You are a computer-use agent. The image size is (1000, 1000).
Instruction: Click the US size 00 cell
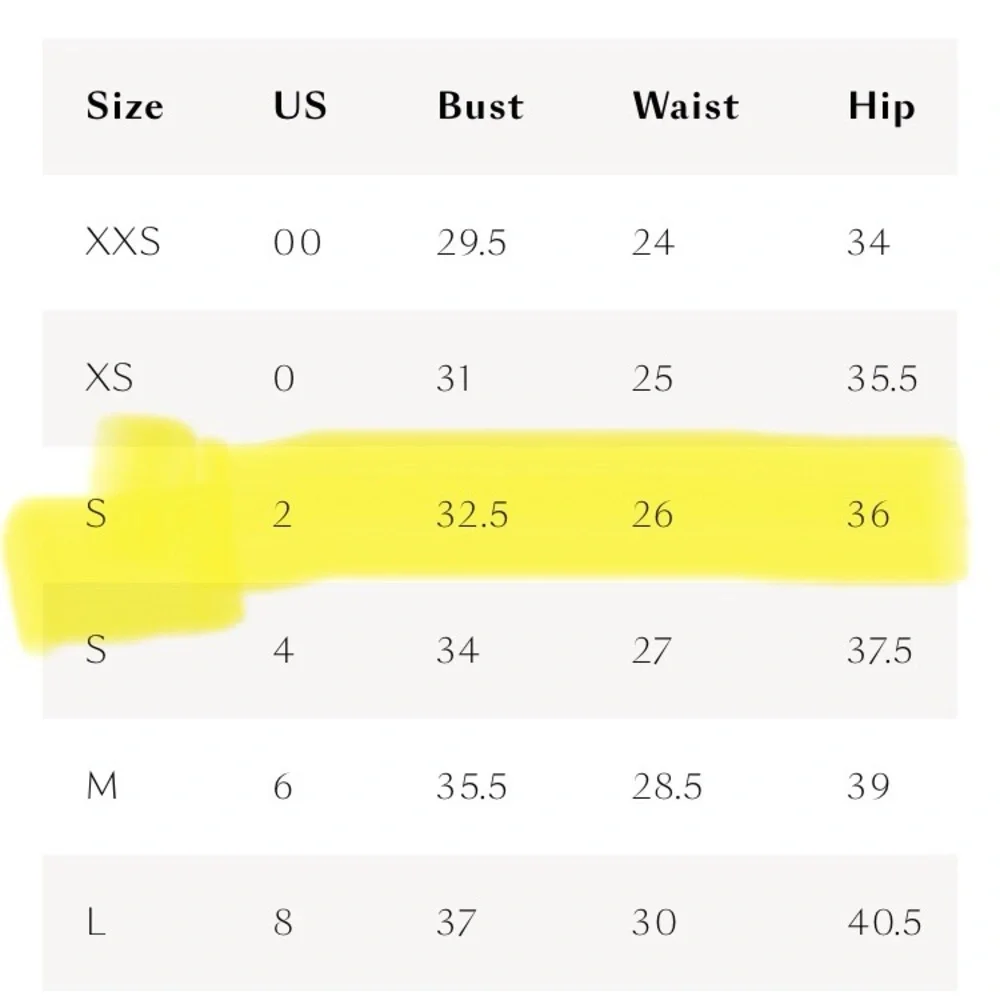[297, 243]
